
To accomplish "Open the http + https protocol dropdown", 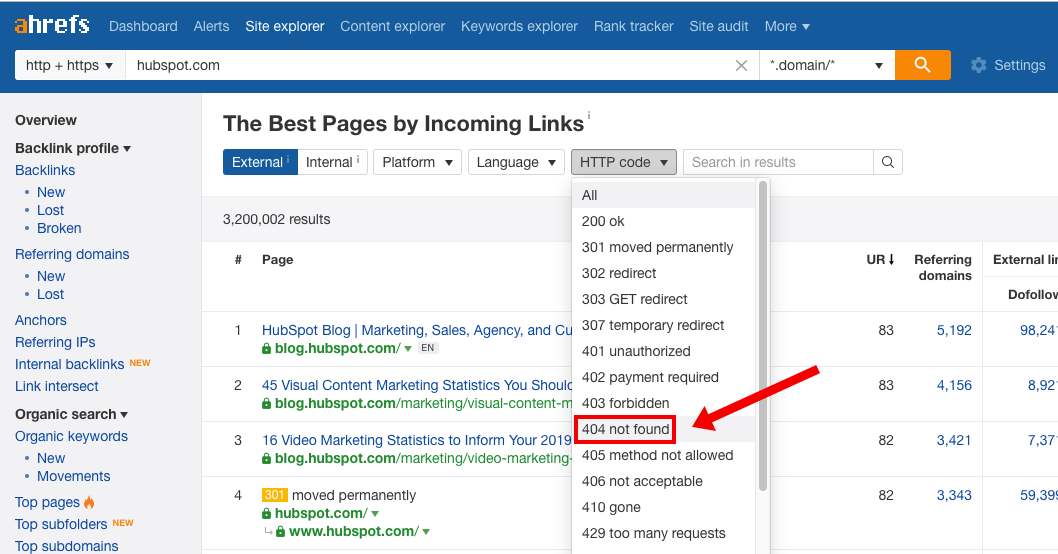I will click(x=70, y=65).
